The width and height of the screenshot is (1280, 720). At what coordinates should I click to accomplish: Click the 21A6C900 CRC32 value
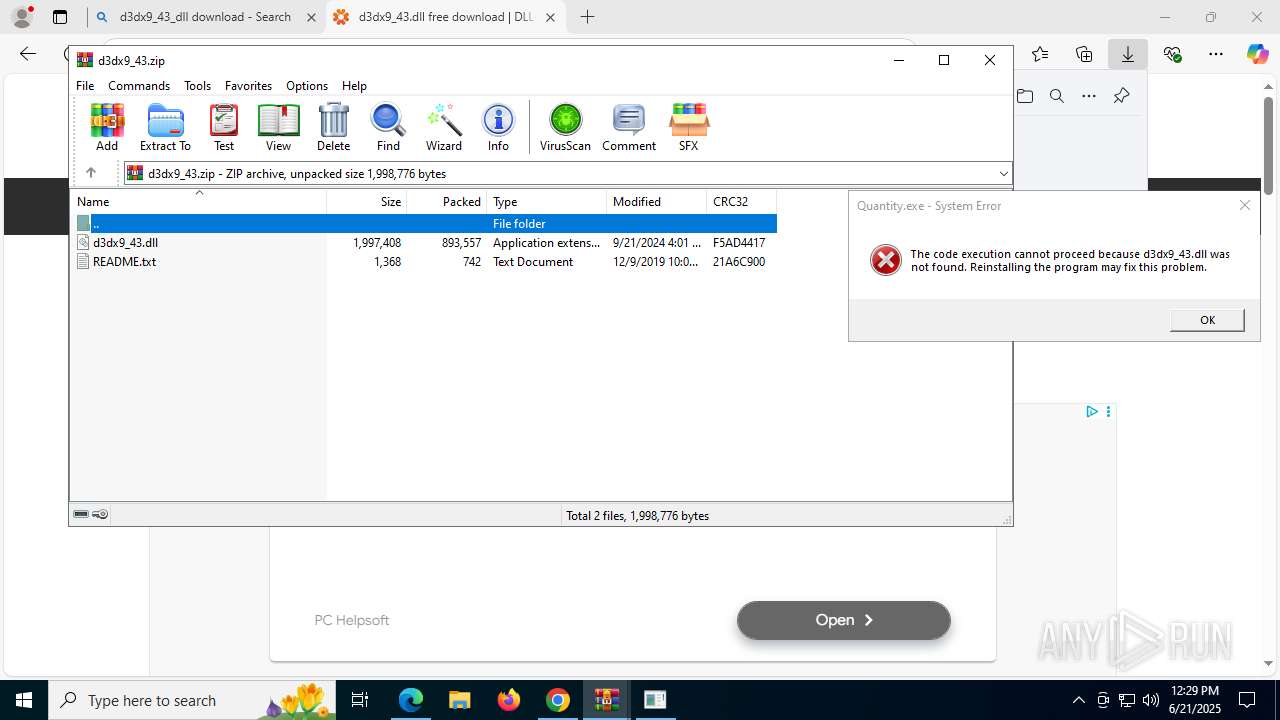point(739,261)
